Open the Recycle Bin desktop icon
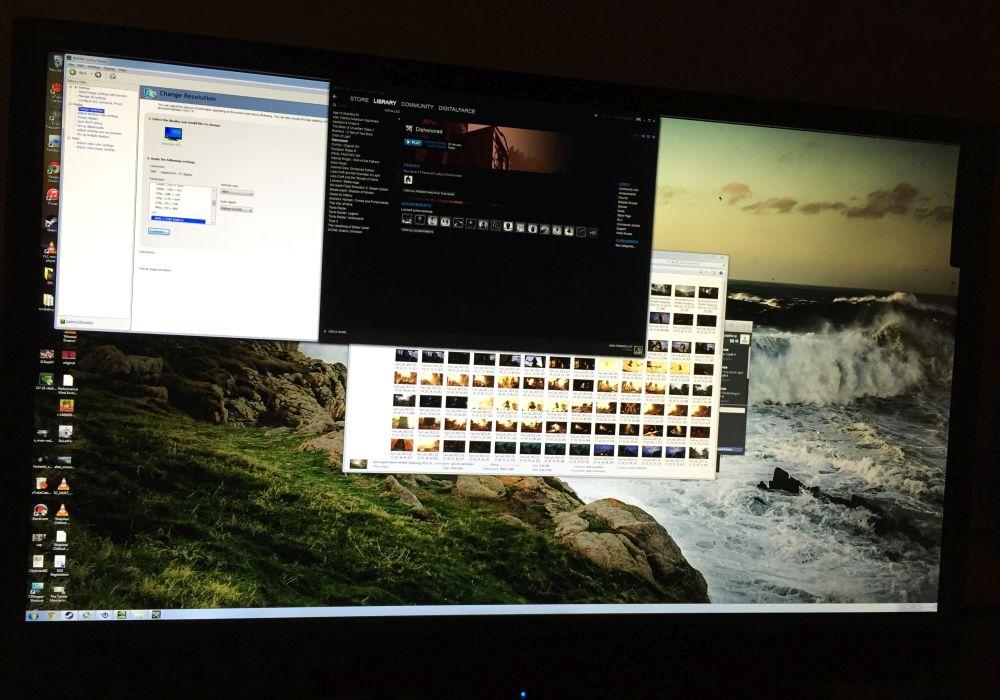Viewport: 1000px width, 700px height. point(55,62)
